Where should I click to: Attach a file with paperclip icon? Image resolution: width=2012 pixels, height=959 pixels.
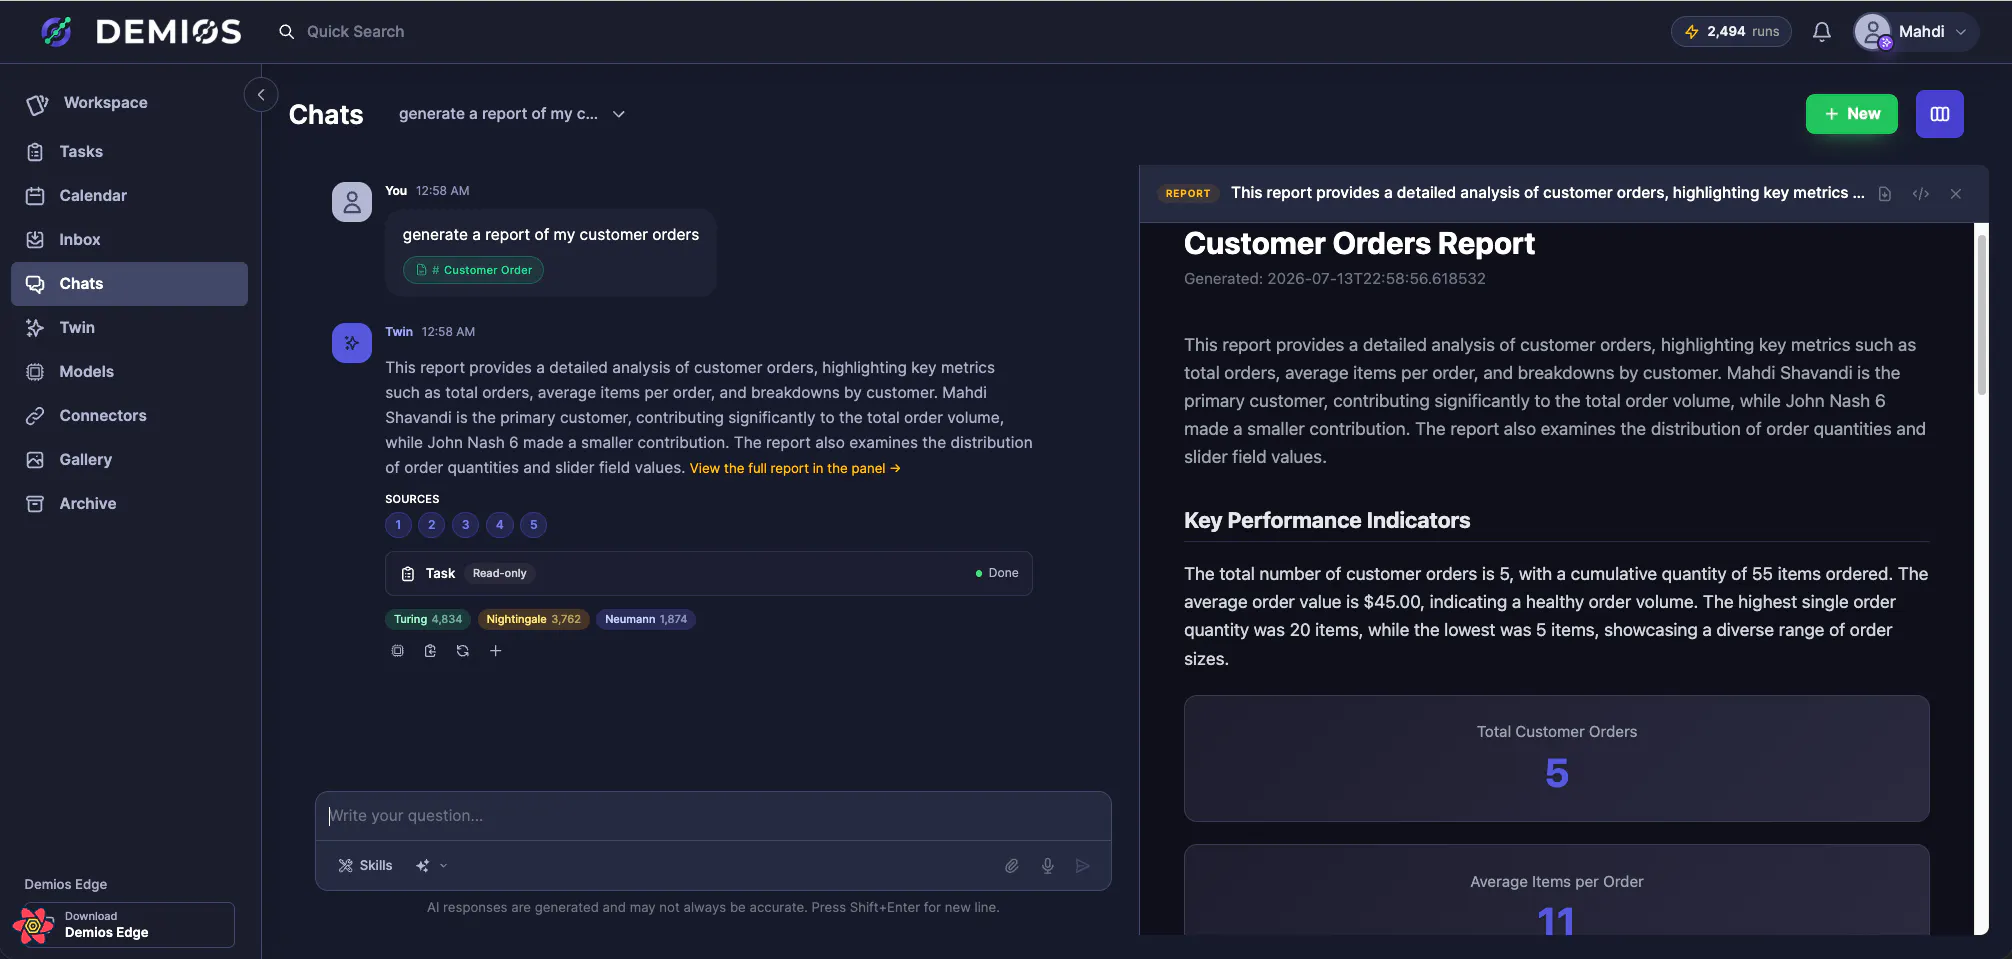point(1012,866)
